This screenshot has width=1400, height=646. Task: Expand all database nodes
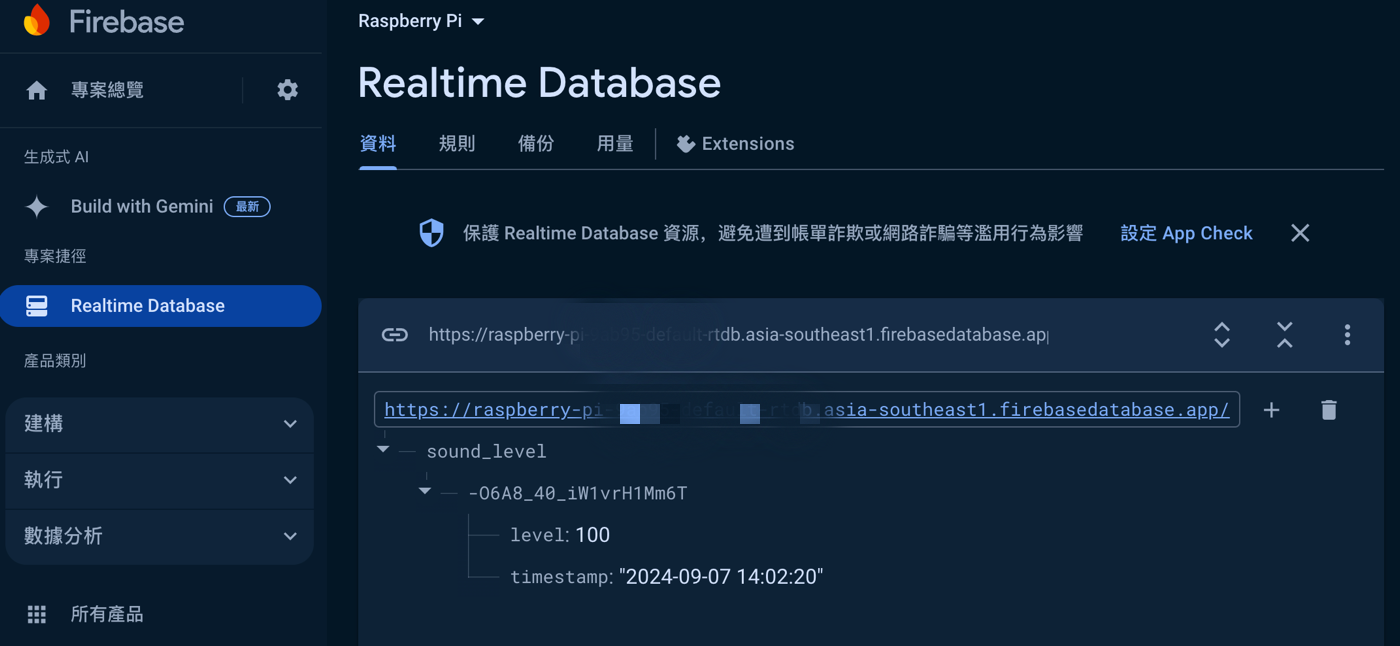(x=1222, y=334)
